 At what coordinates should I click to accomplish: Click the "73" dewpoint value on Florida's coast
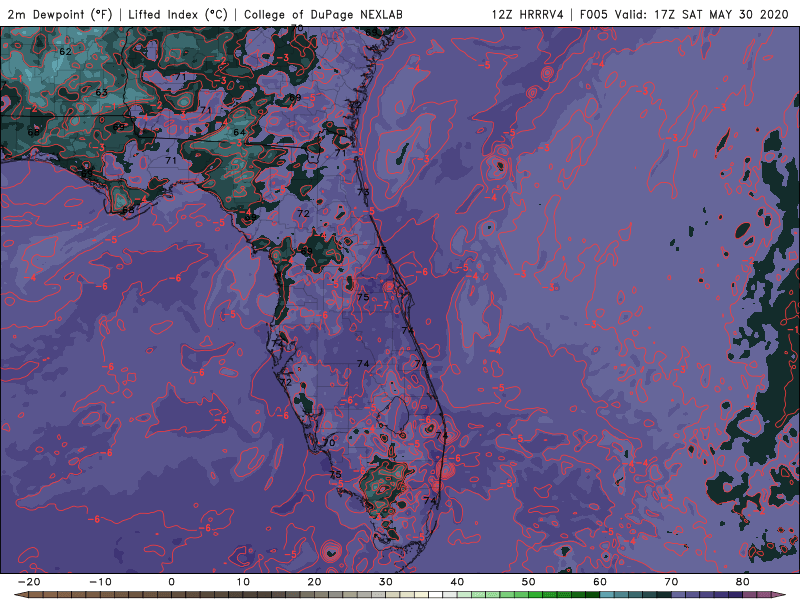coord(363,192)
